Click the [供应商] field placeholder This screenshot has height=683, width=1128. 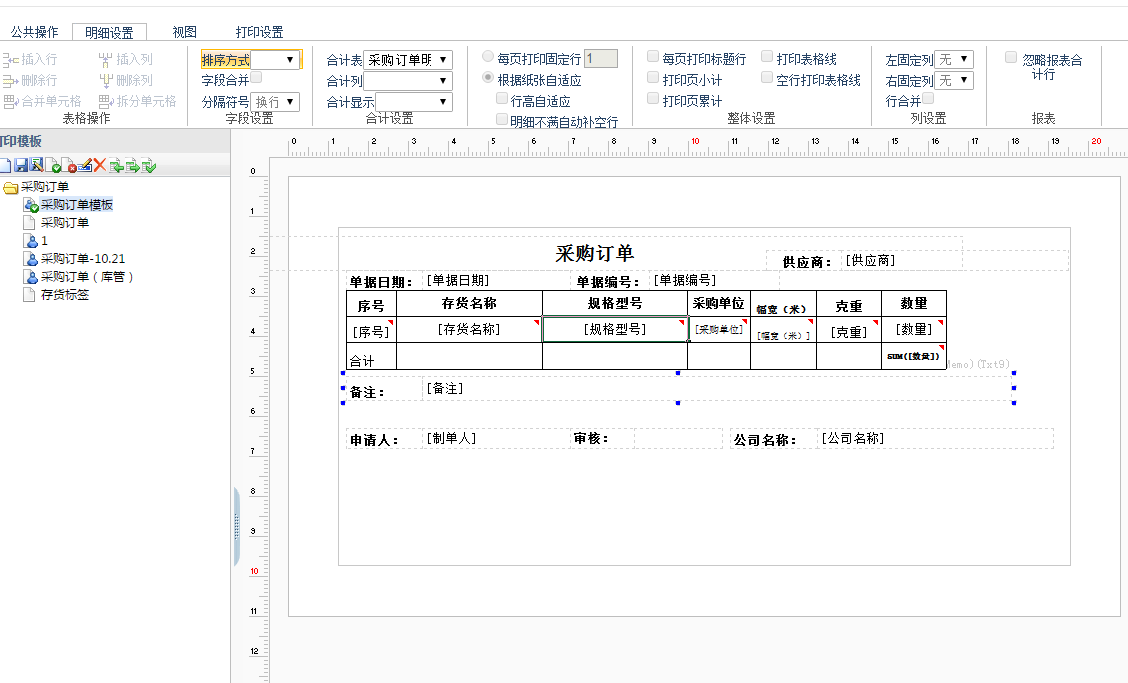[870, 260]
